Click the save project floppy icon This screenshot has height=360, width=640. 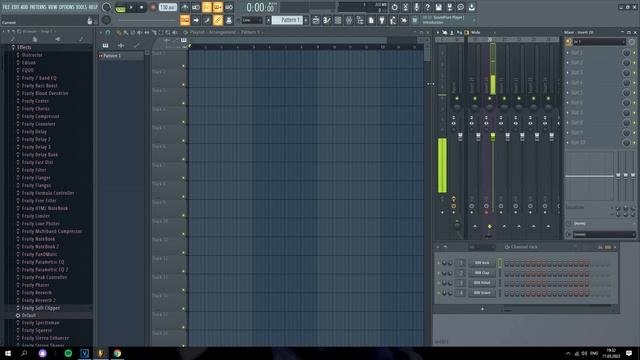coord(438,7)
